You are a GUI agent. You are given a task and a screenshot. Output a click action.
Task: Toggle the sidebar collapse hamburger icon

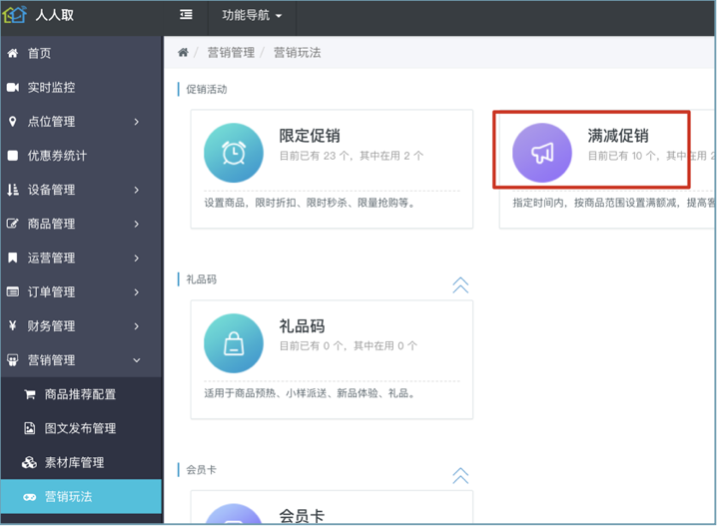tap(186, 15)
